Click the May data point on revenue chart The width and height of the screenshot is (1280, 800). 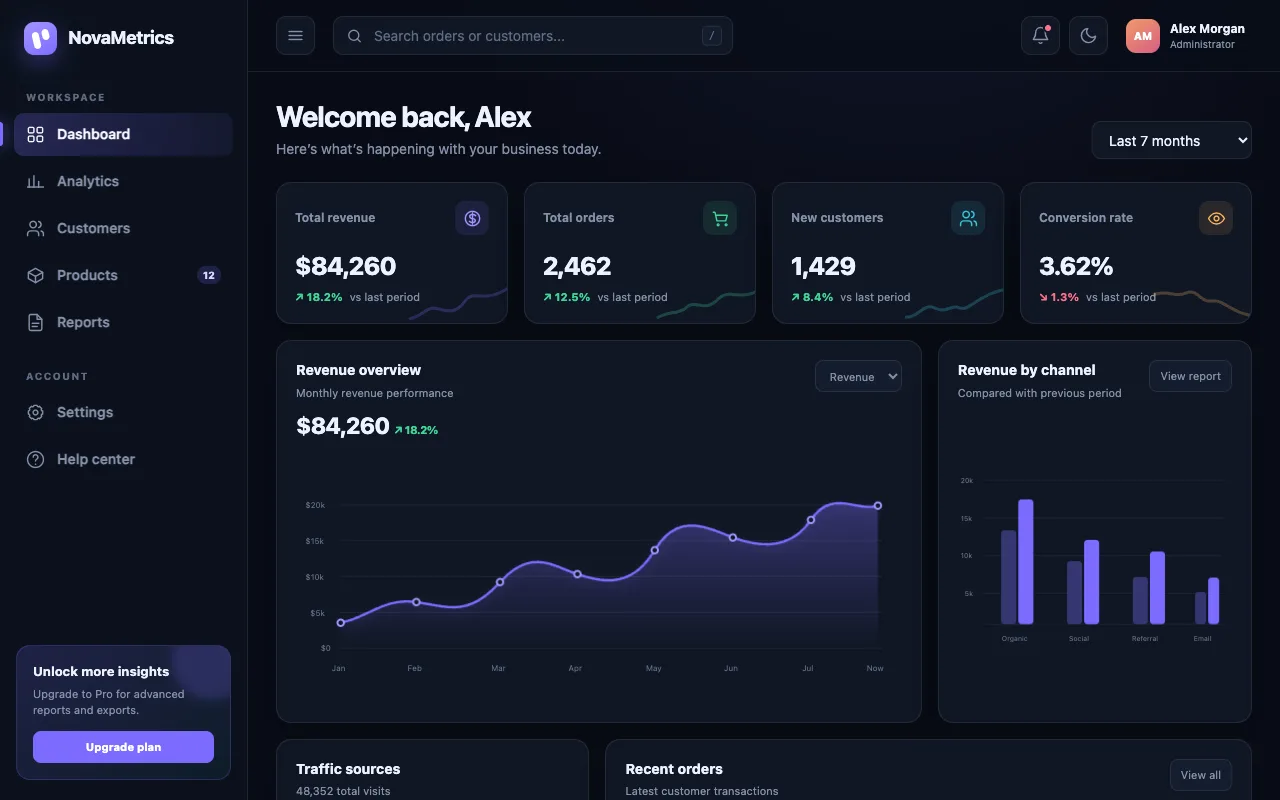click(x=655, y=550)
